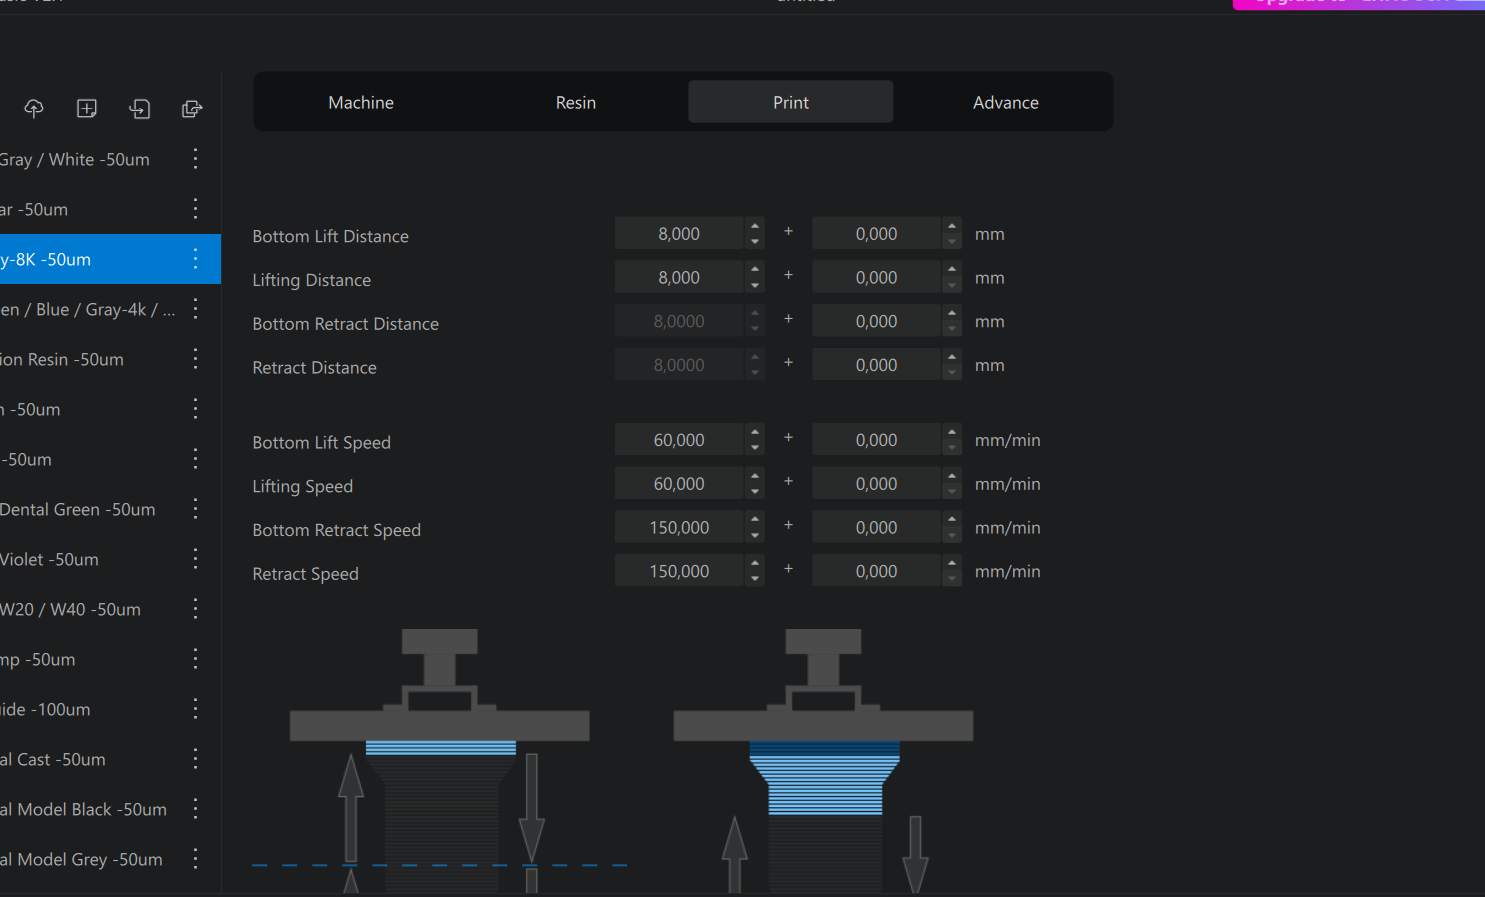Open the three-dot menu for Blue / Gray-4k profile
This screenshot has width=1485, height=897.
(x=195, y=309)
